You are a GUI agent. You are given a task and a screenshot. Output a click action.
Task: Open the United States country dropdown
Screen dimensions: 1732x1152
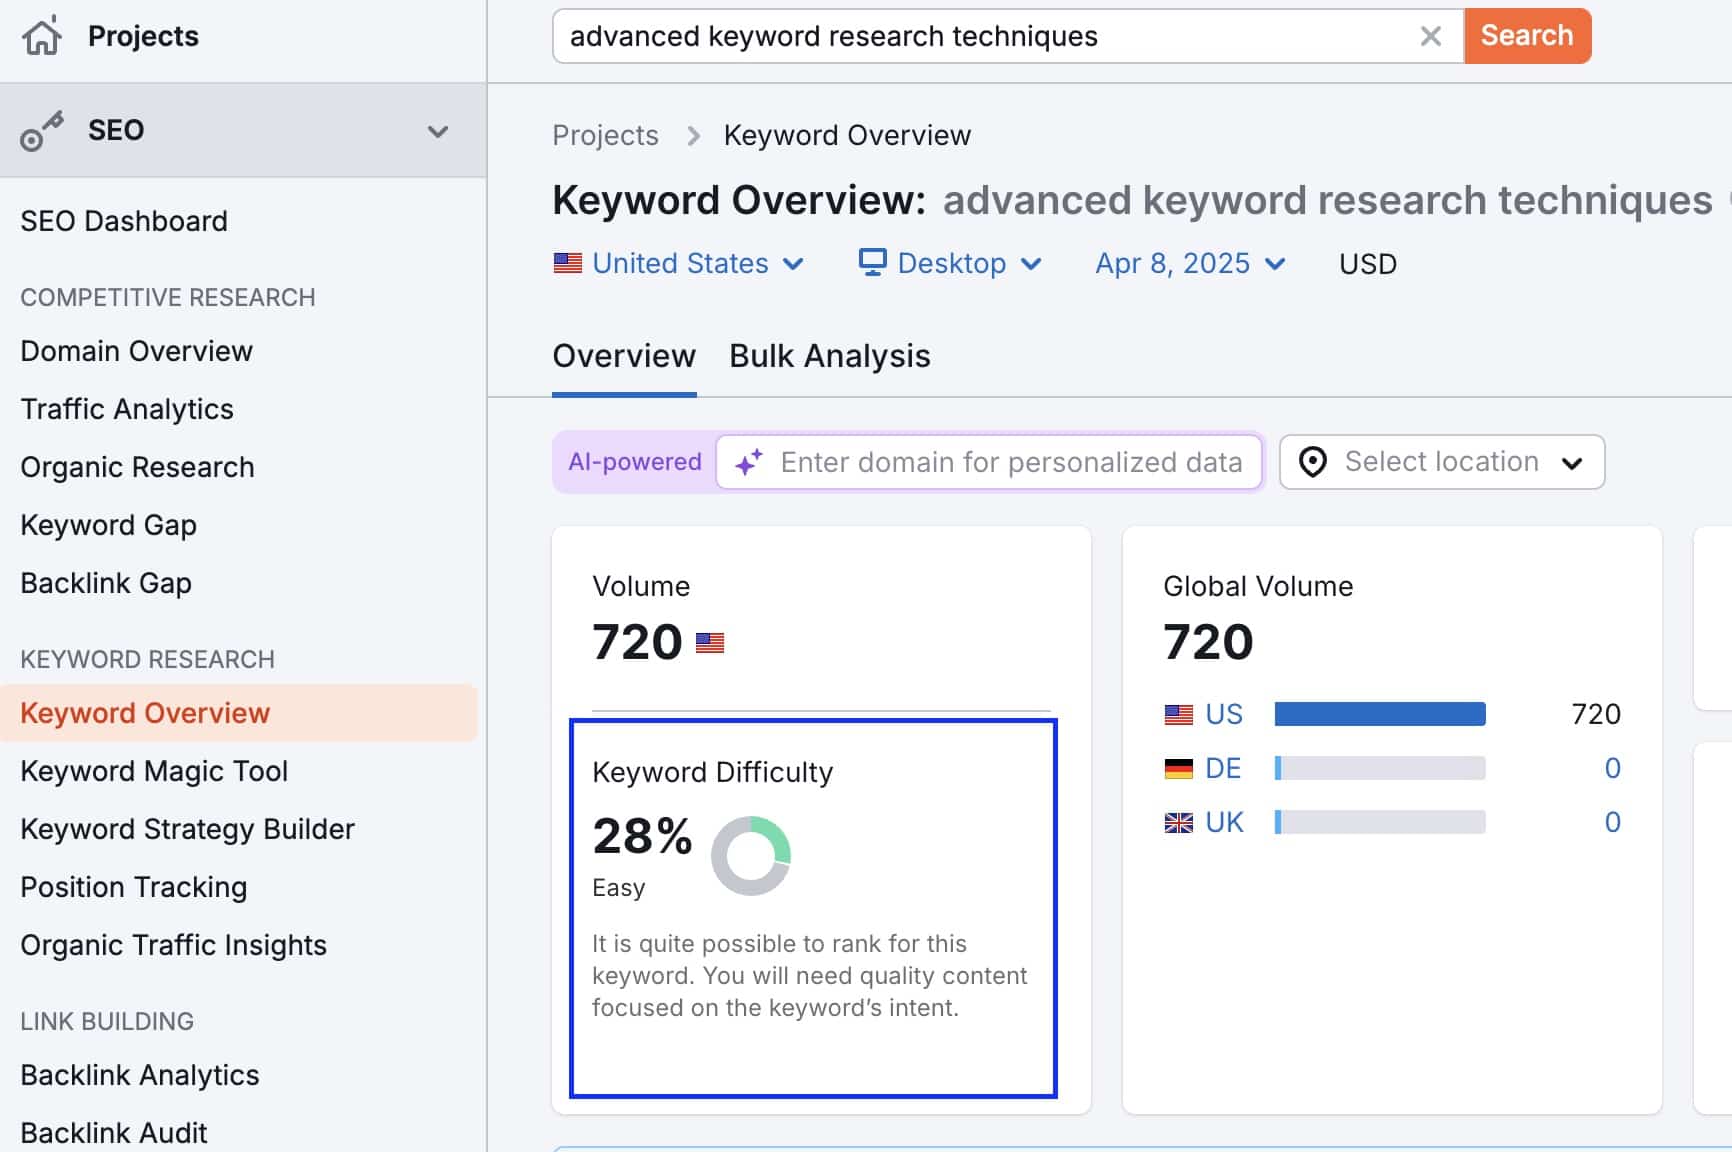click(679, 263)
